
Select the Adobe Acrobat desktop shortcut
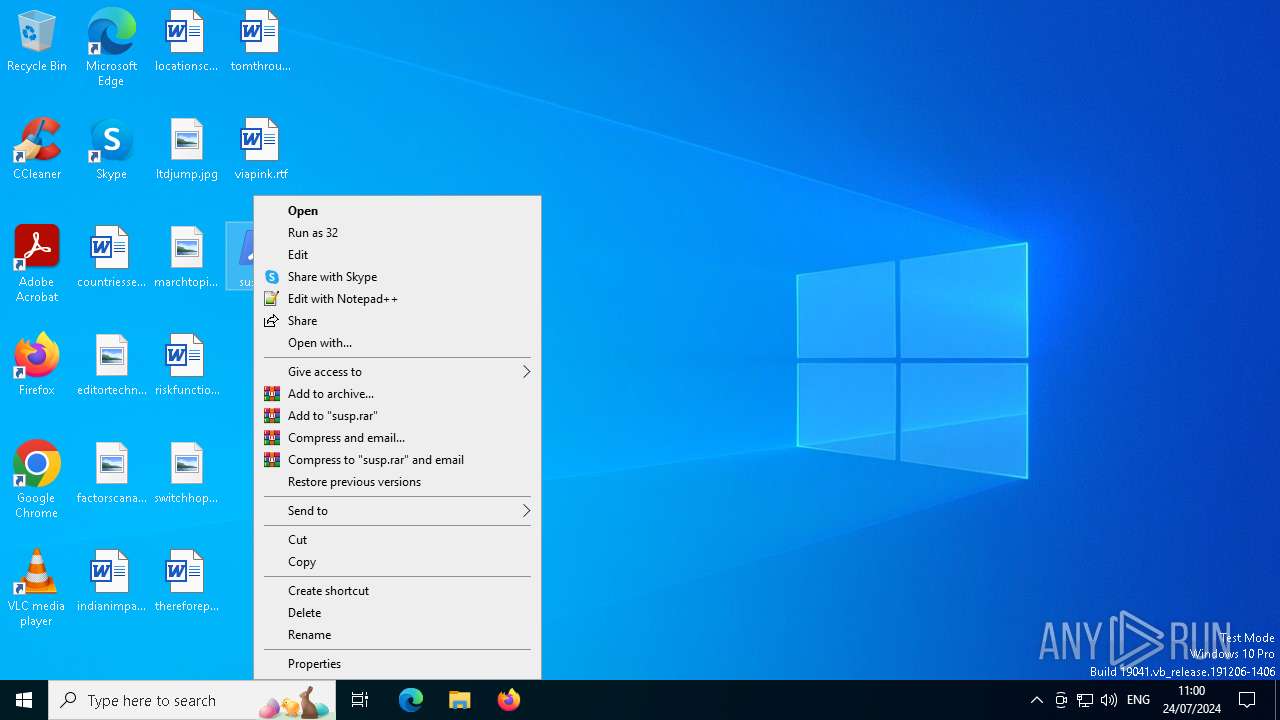coord(37,263)
